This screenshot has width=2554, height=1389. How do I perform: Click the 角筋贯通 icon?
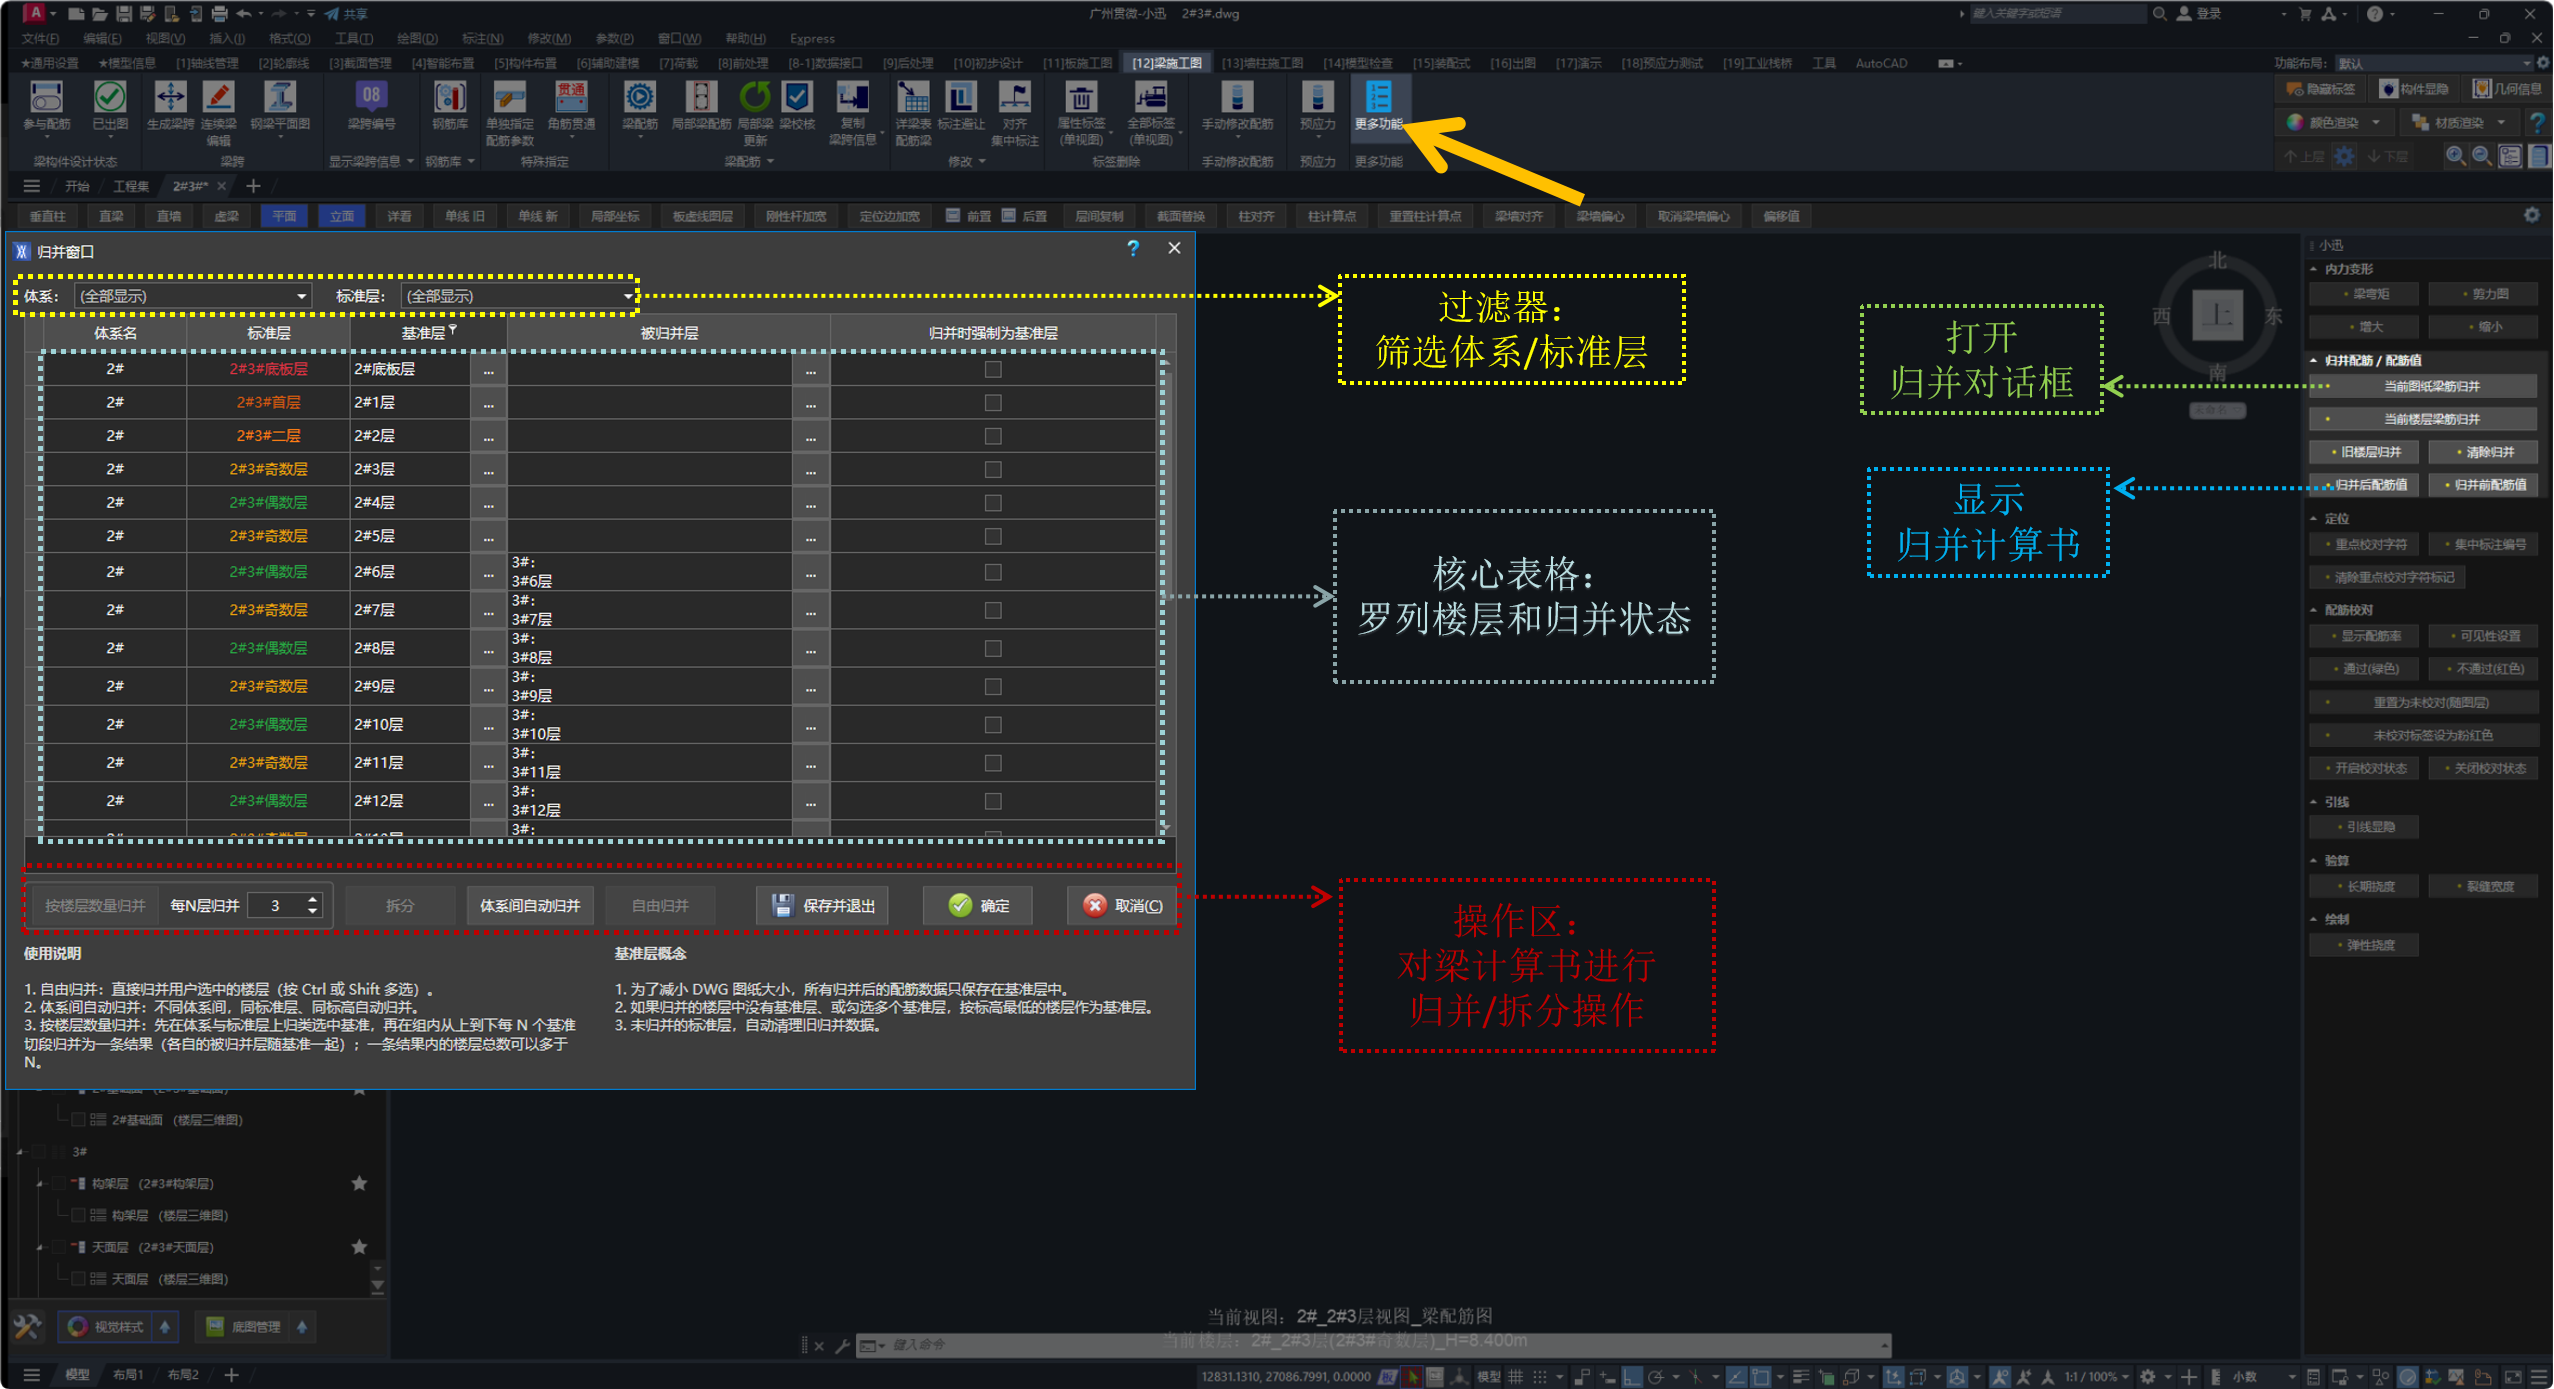click(571, 98)
